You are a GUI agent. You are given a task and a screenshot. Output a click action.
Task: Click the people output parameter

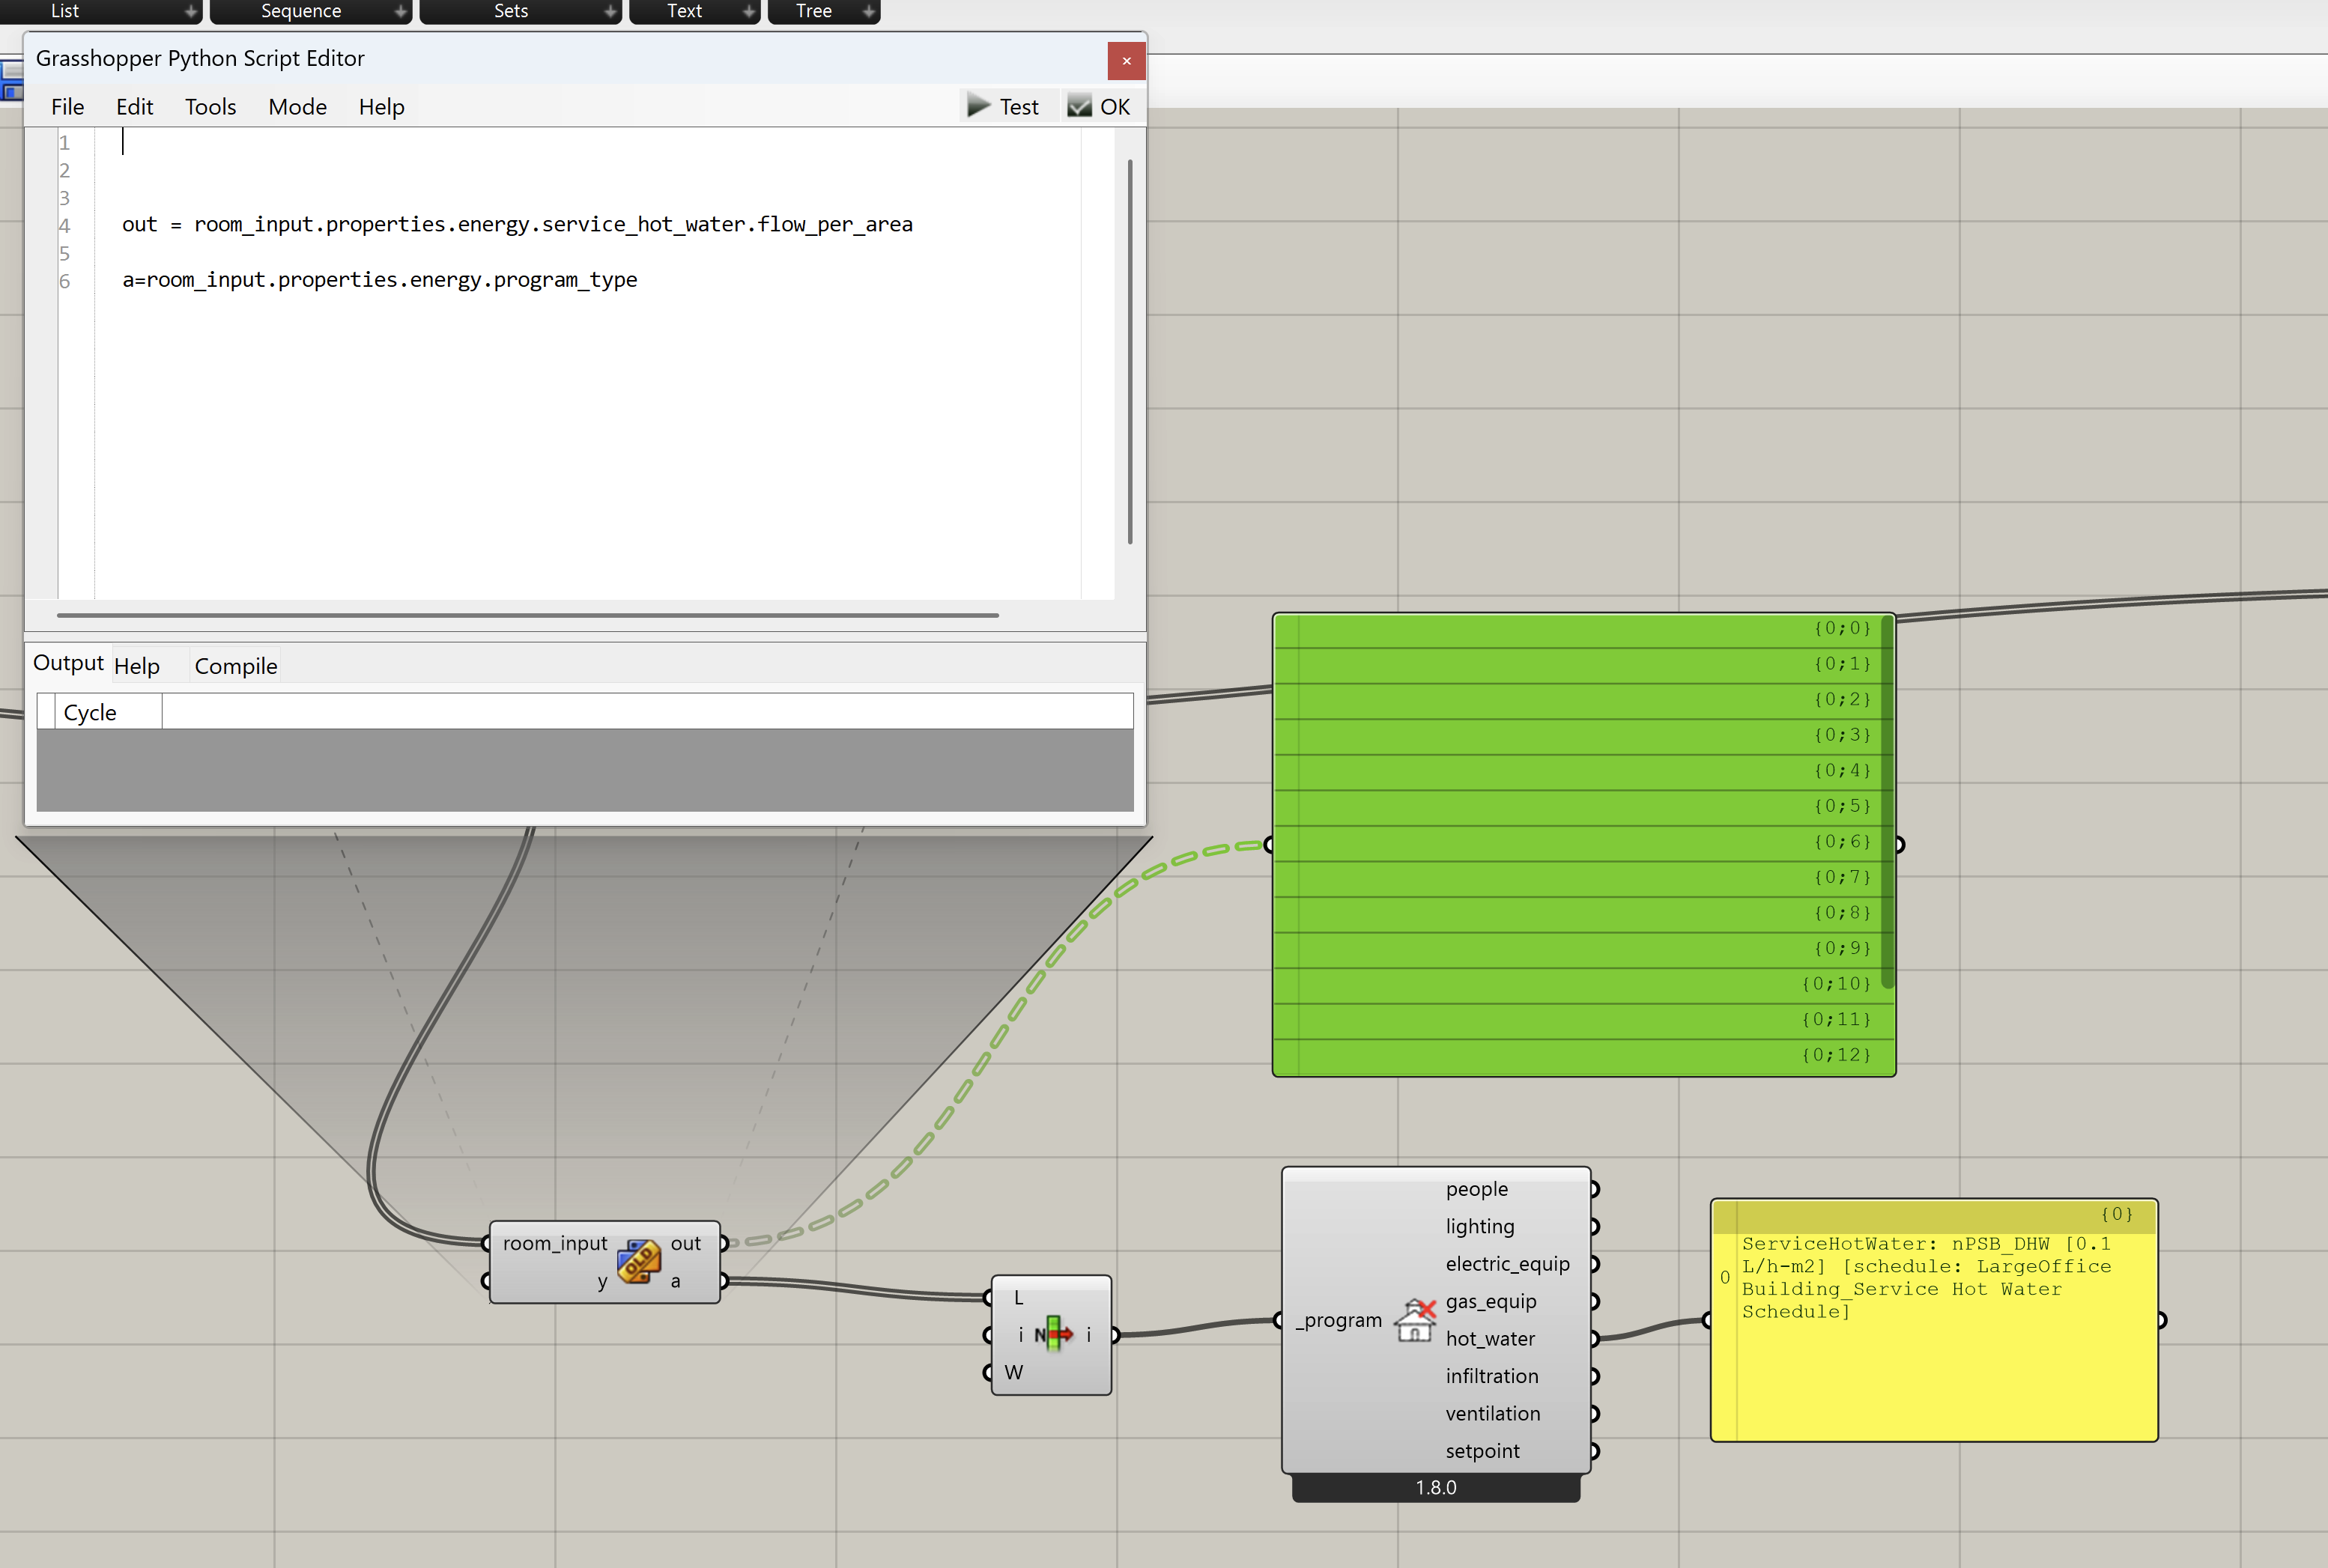tap(1476, 1189)
